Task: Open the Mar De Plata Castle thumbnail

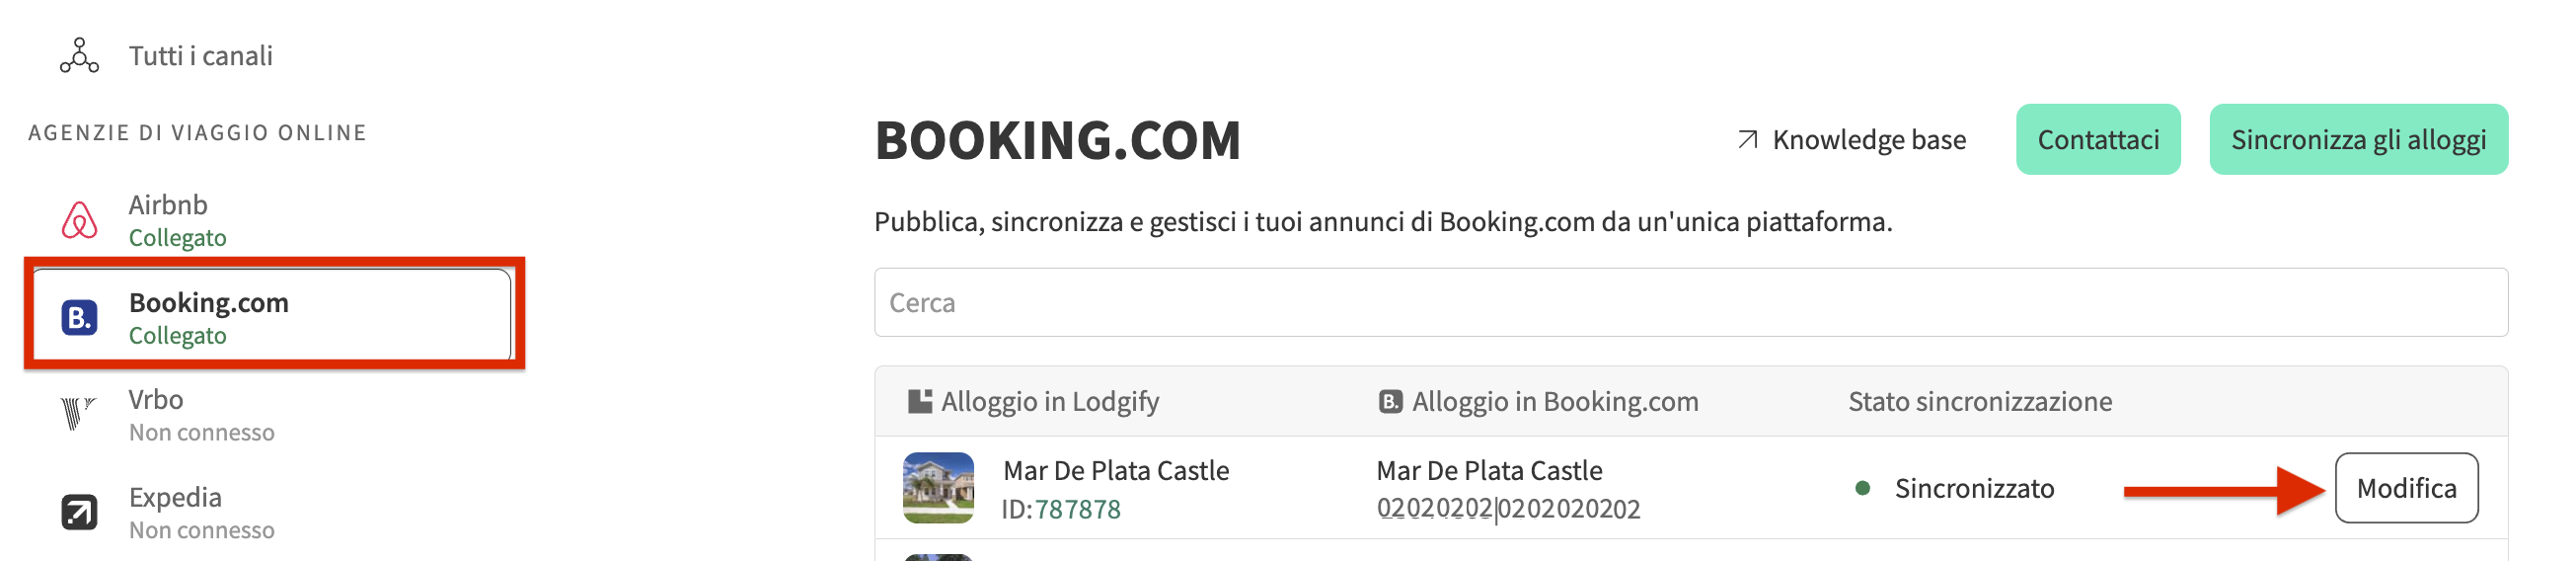Action: 938,488
